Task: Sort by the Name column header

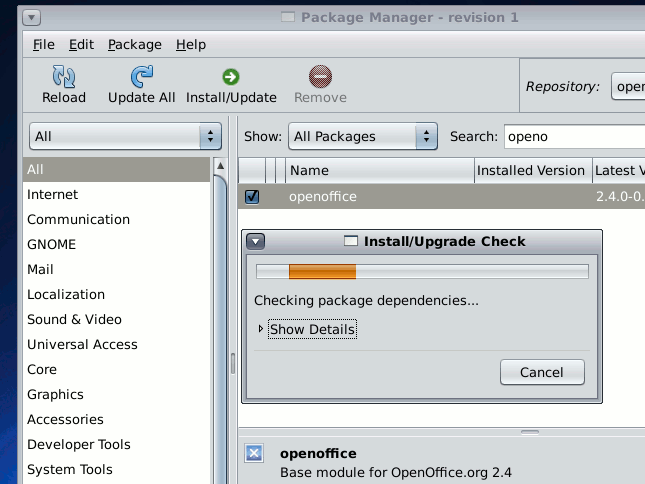Action: pos(380,170)
